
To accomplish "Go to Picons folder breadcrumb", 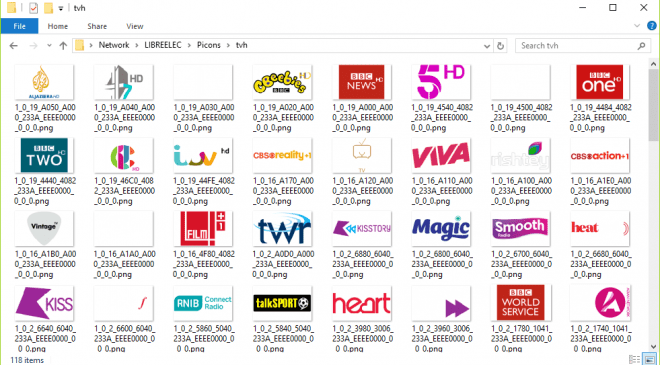I will click(x=209, y=45).
